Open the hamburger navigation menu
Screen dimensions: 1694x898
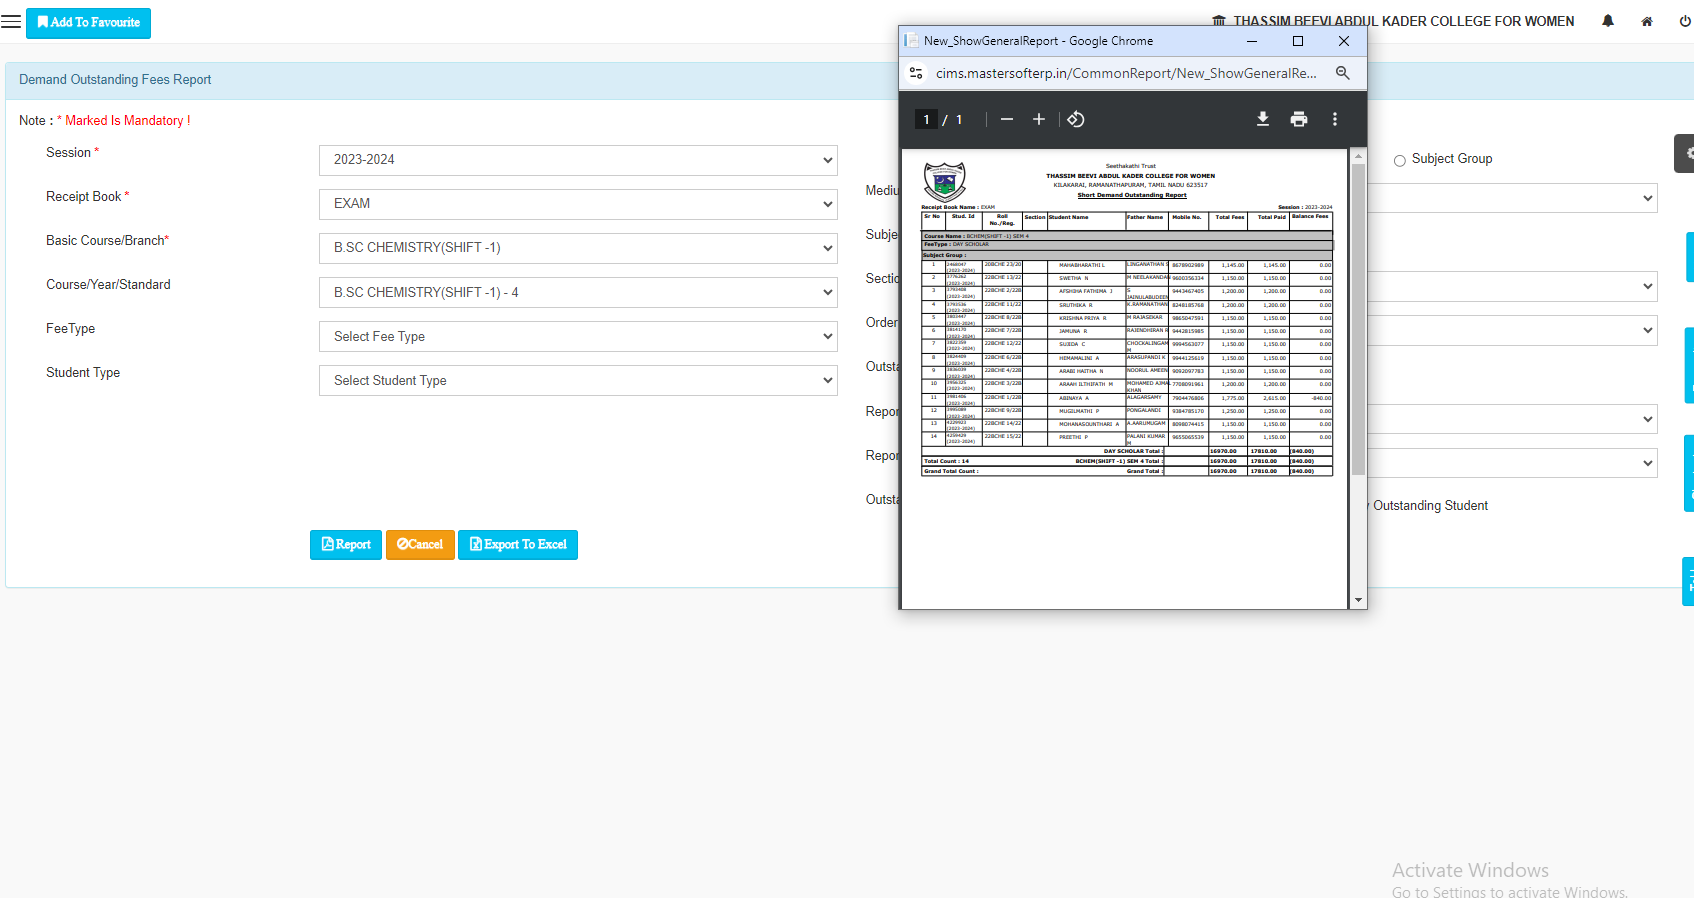pyautogui.click(x=11, y=22)
